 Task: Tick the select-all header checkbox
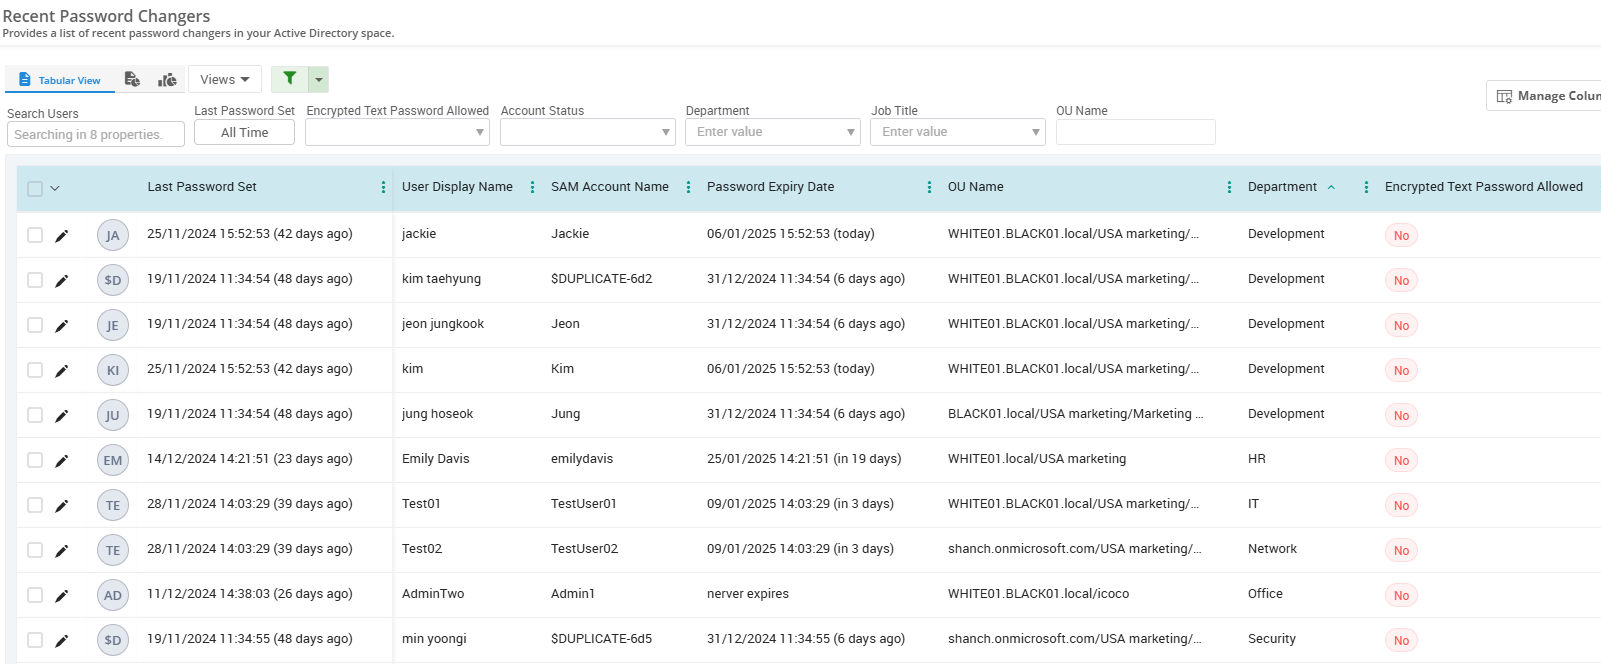coord(35,188)
